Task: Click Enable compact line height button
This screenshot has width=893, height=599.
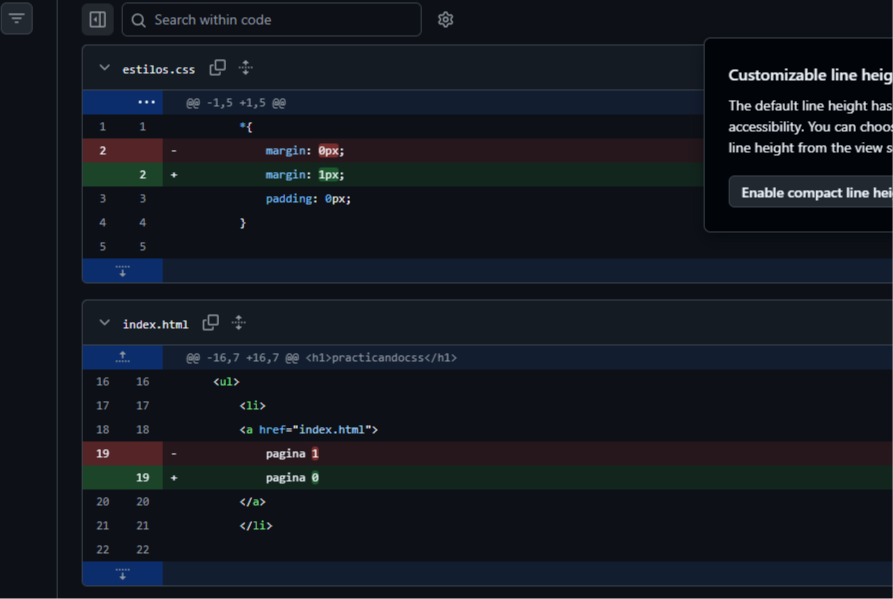Action: (x=812, y=192)
